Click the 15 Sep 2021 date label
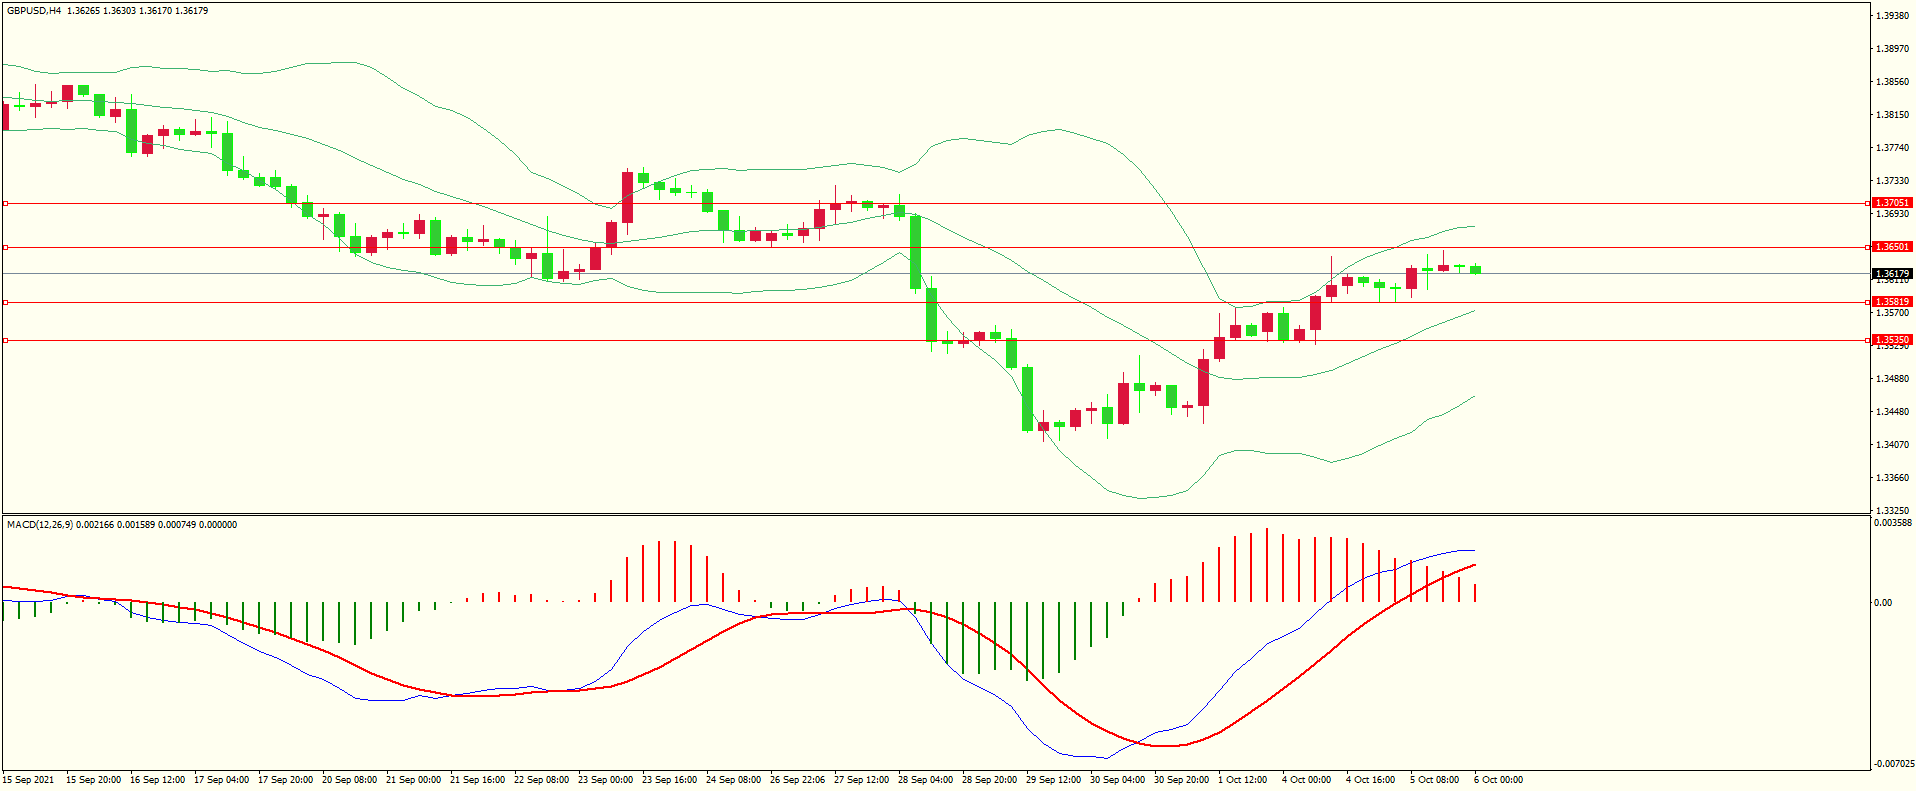Image resolution: width=1916 pixels, height=791 pixels. (x=29, y=780)
